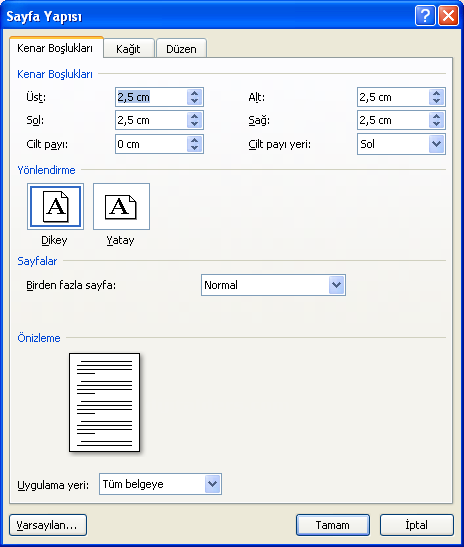Increase the Üst margin value
The image size is (464, 547).
[x=194, y=93]
